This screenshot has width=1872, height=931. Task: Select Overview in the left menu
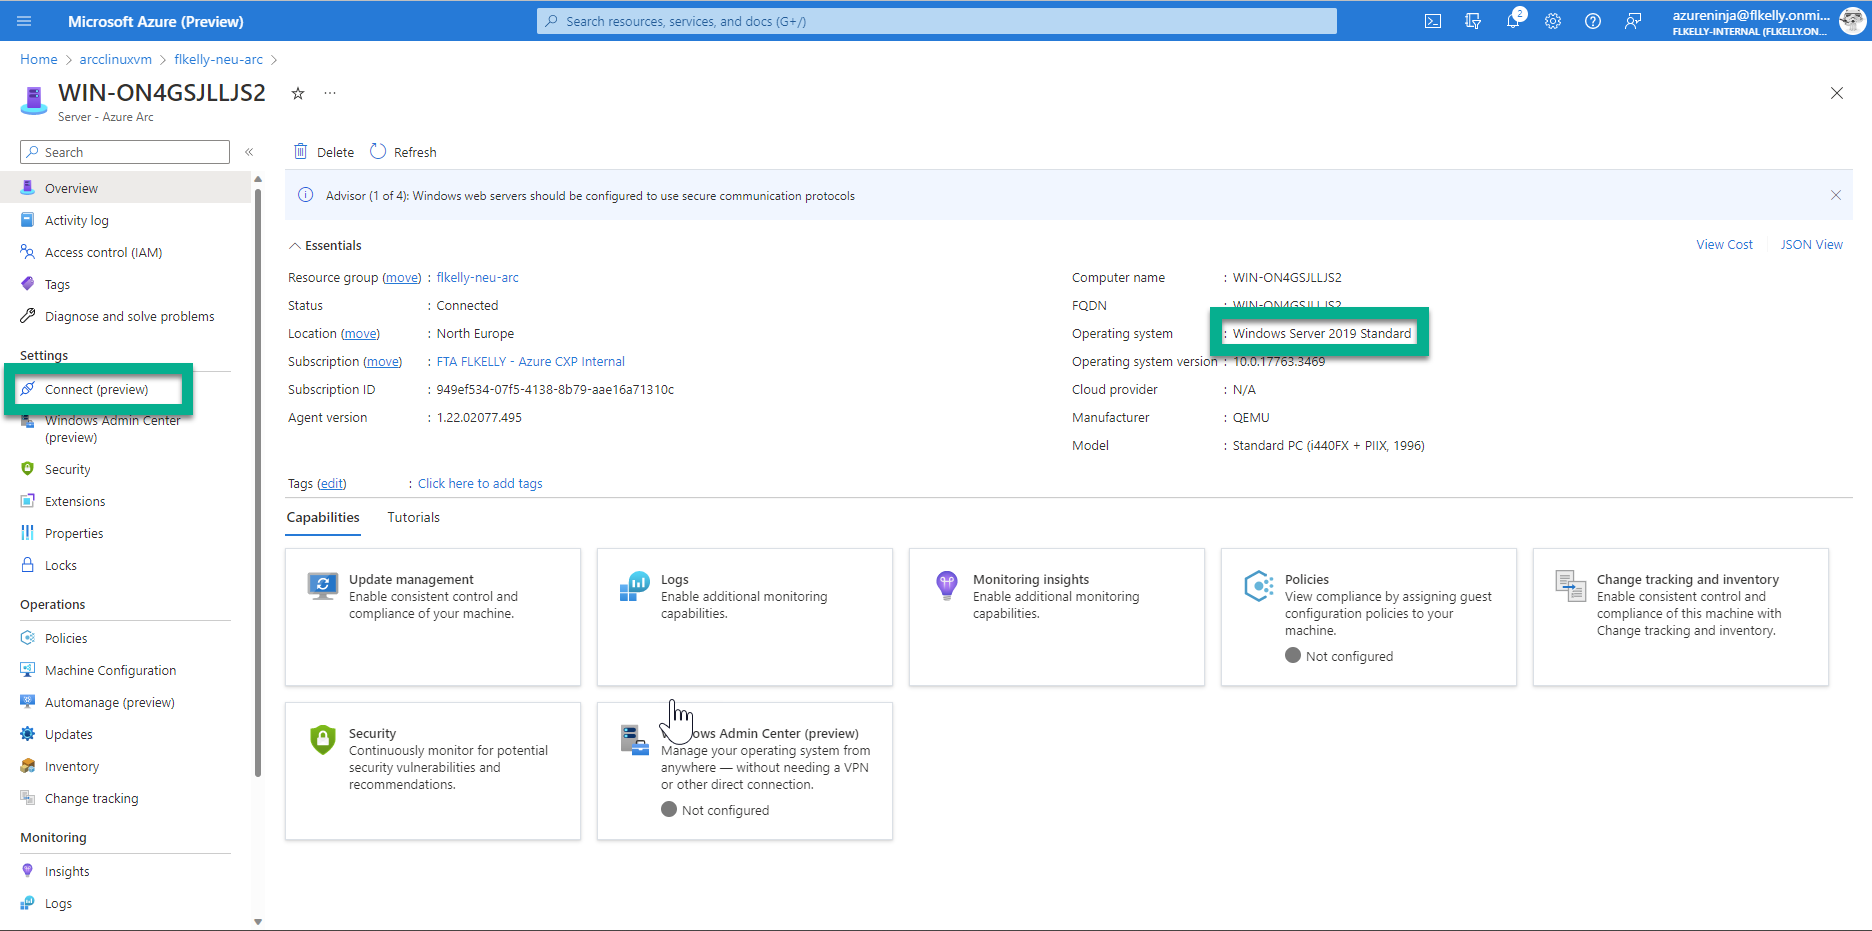point(125,188)
